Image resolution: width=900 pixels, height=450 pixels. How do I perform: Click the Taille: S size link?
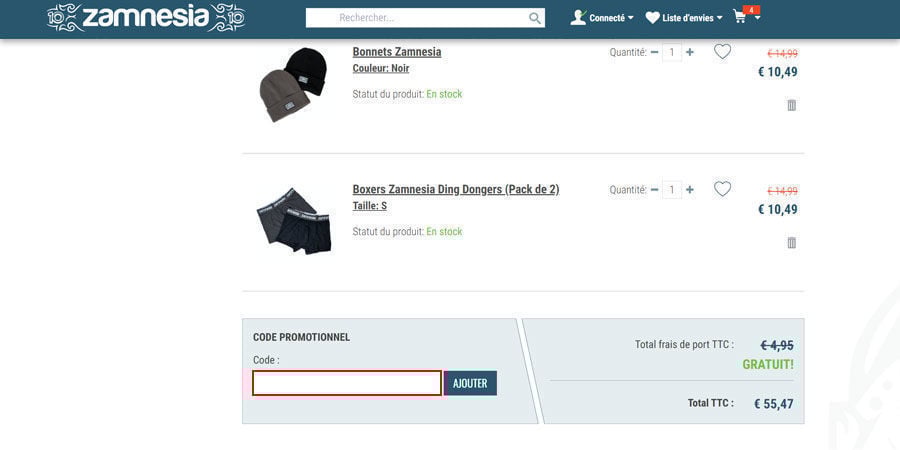pos(369,206)
